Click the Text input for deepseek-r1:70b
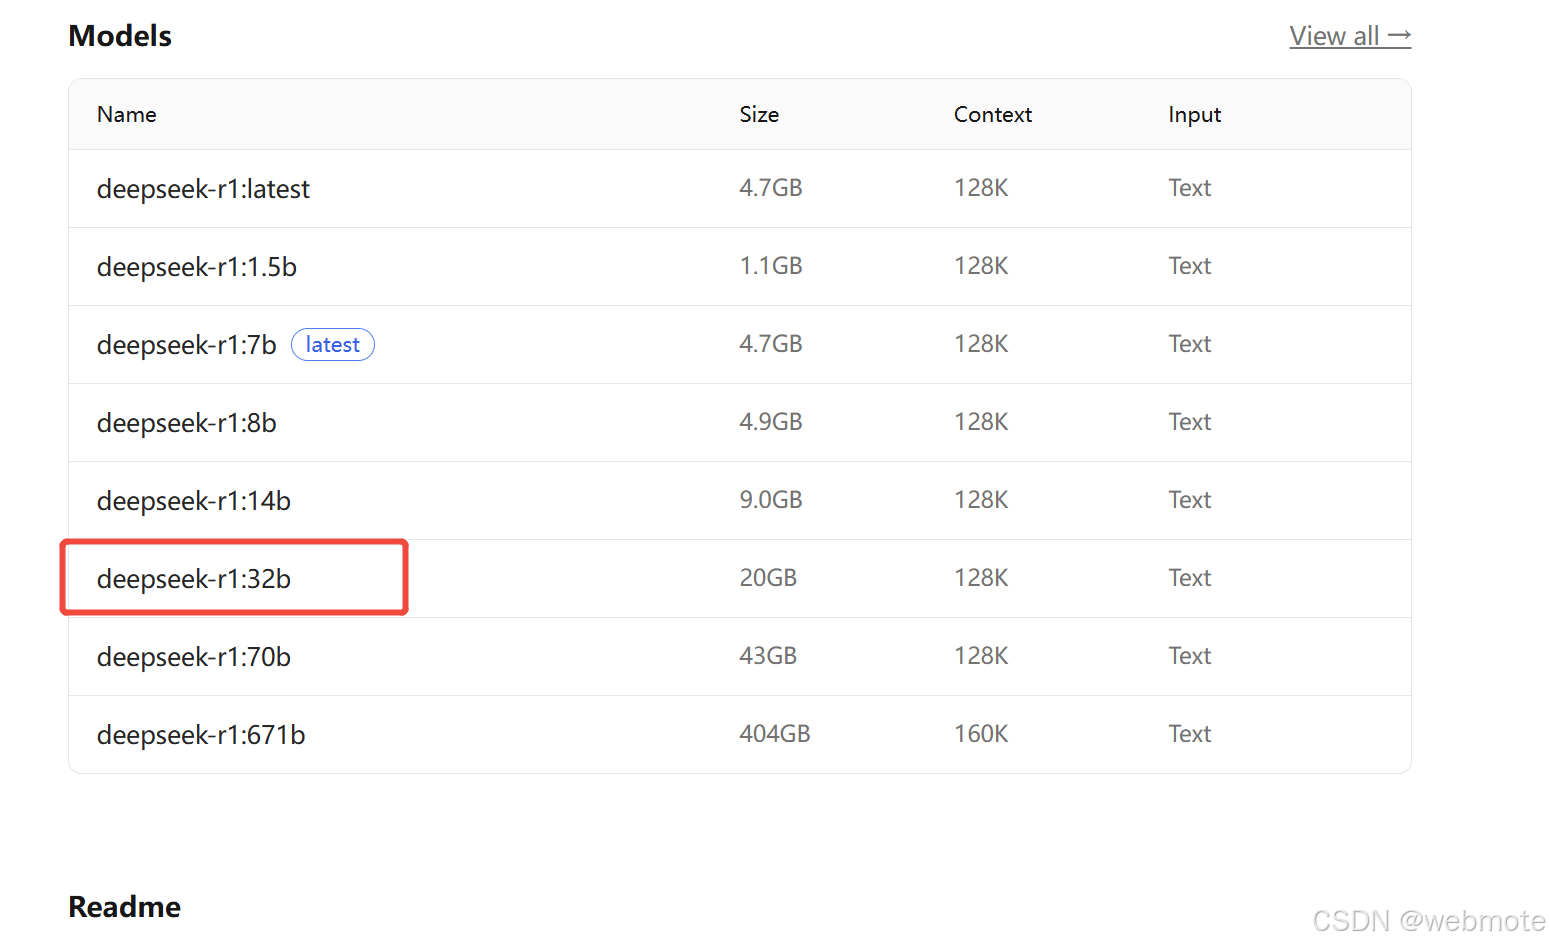Screen dimensions: 1550x948 click(x=1190, y=656)
